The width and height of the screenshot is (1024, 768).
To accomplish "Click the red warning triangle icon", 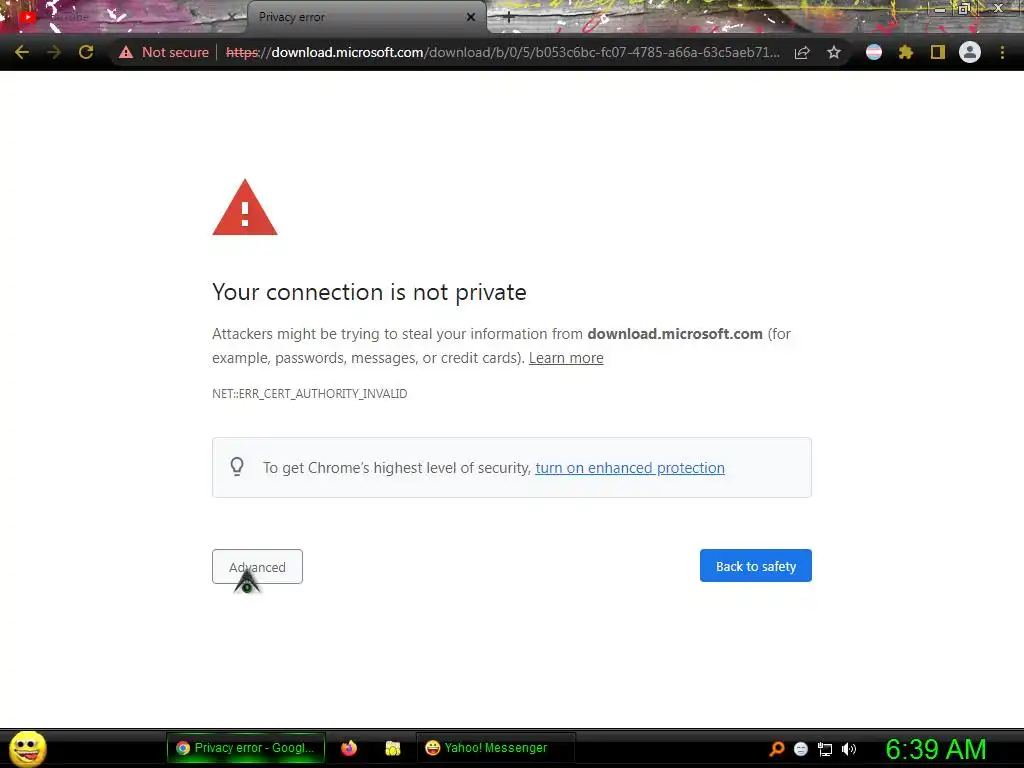I will click(245, 208).
